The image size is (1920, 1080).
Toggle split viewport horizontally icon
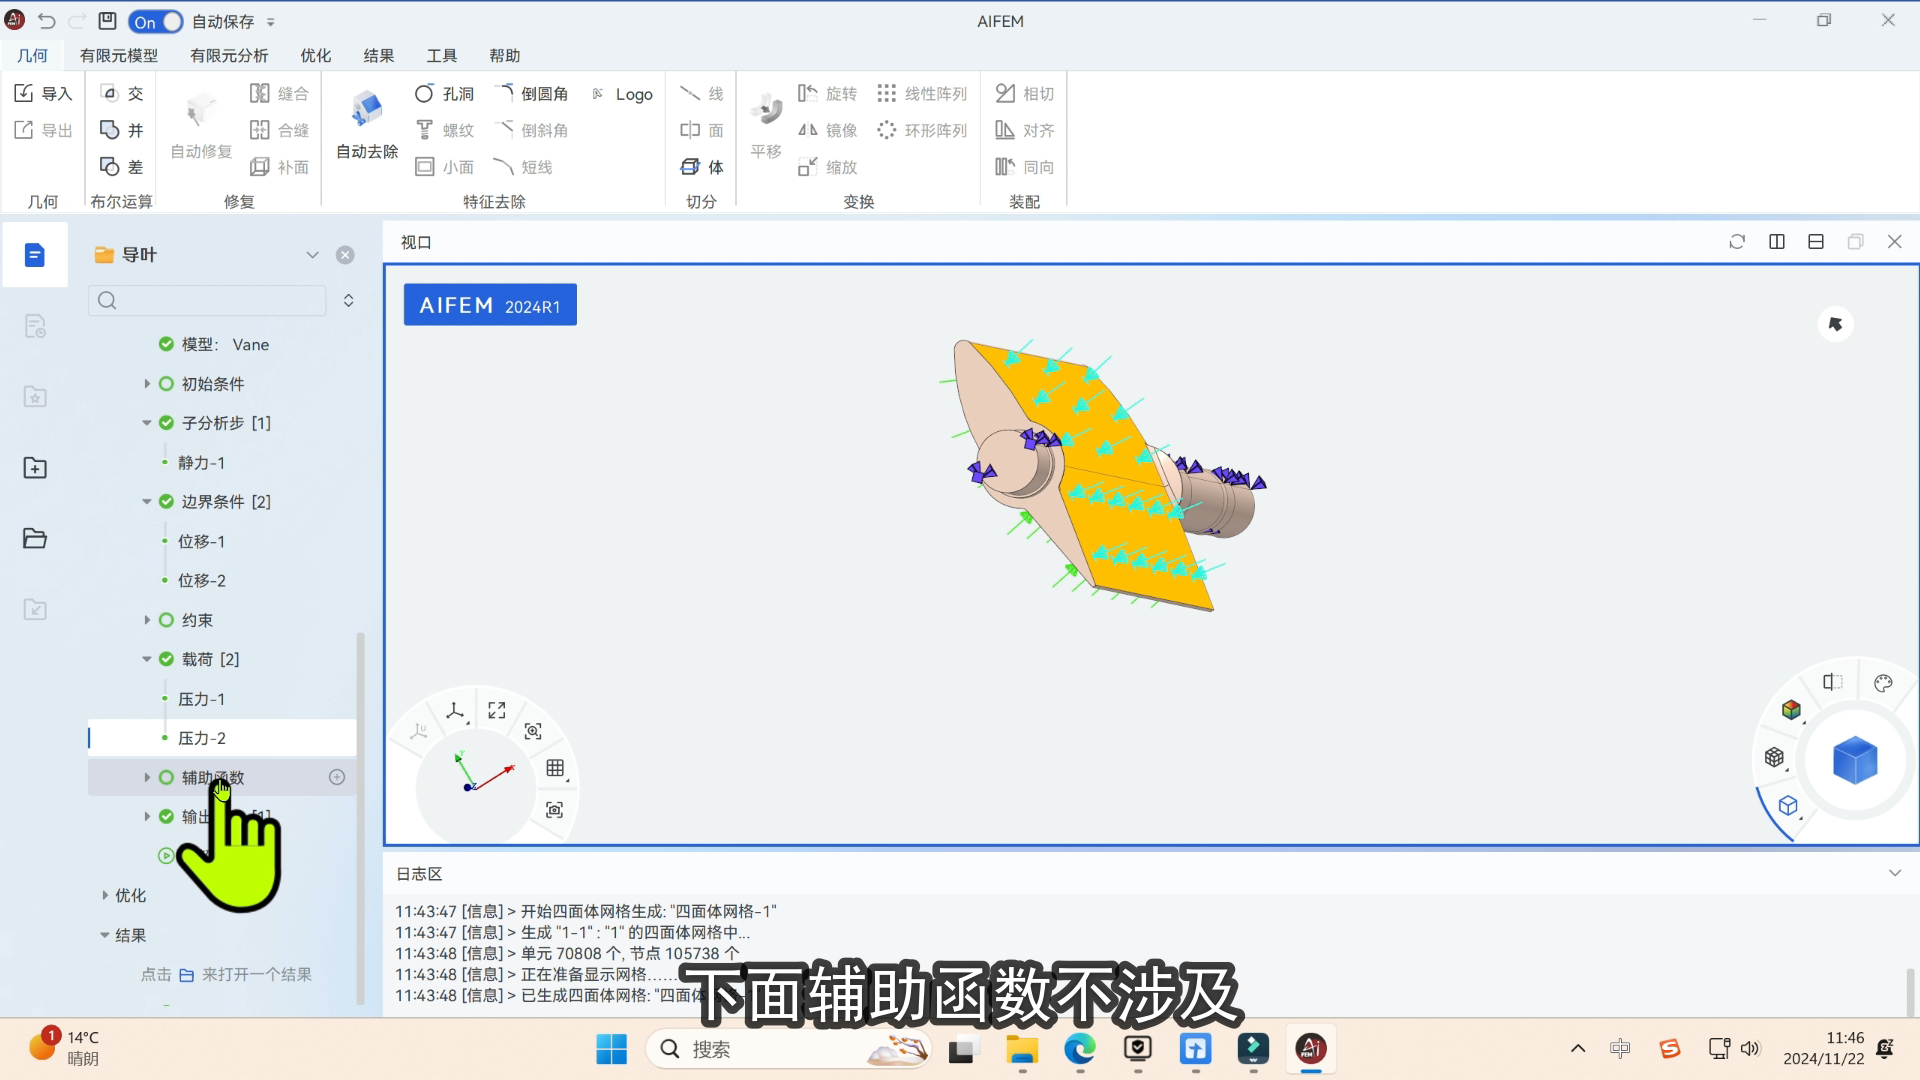1816,242
